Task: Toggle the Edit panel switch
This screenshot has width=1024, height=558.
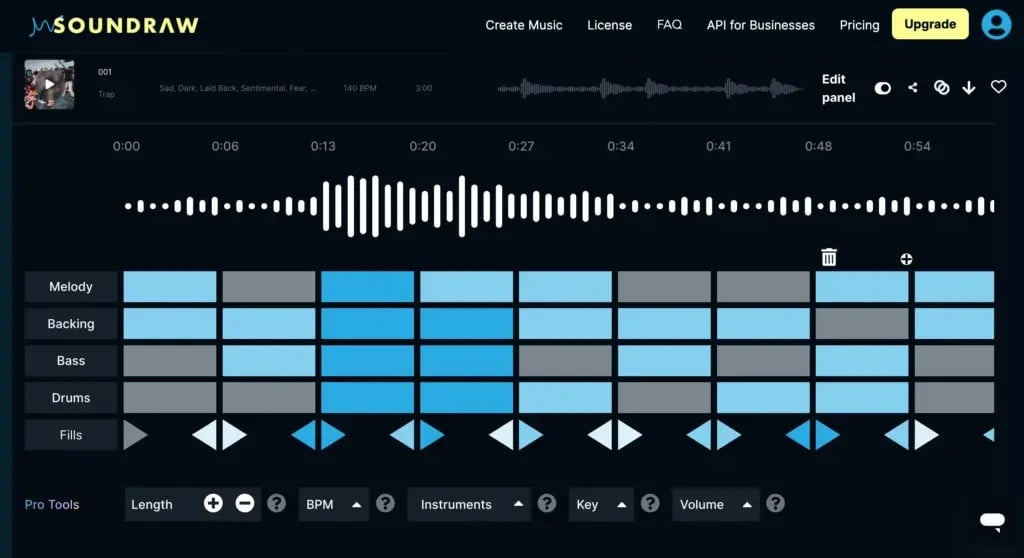Action: [882, 88]
